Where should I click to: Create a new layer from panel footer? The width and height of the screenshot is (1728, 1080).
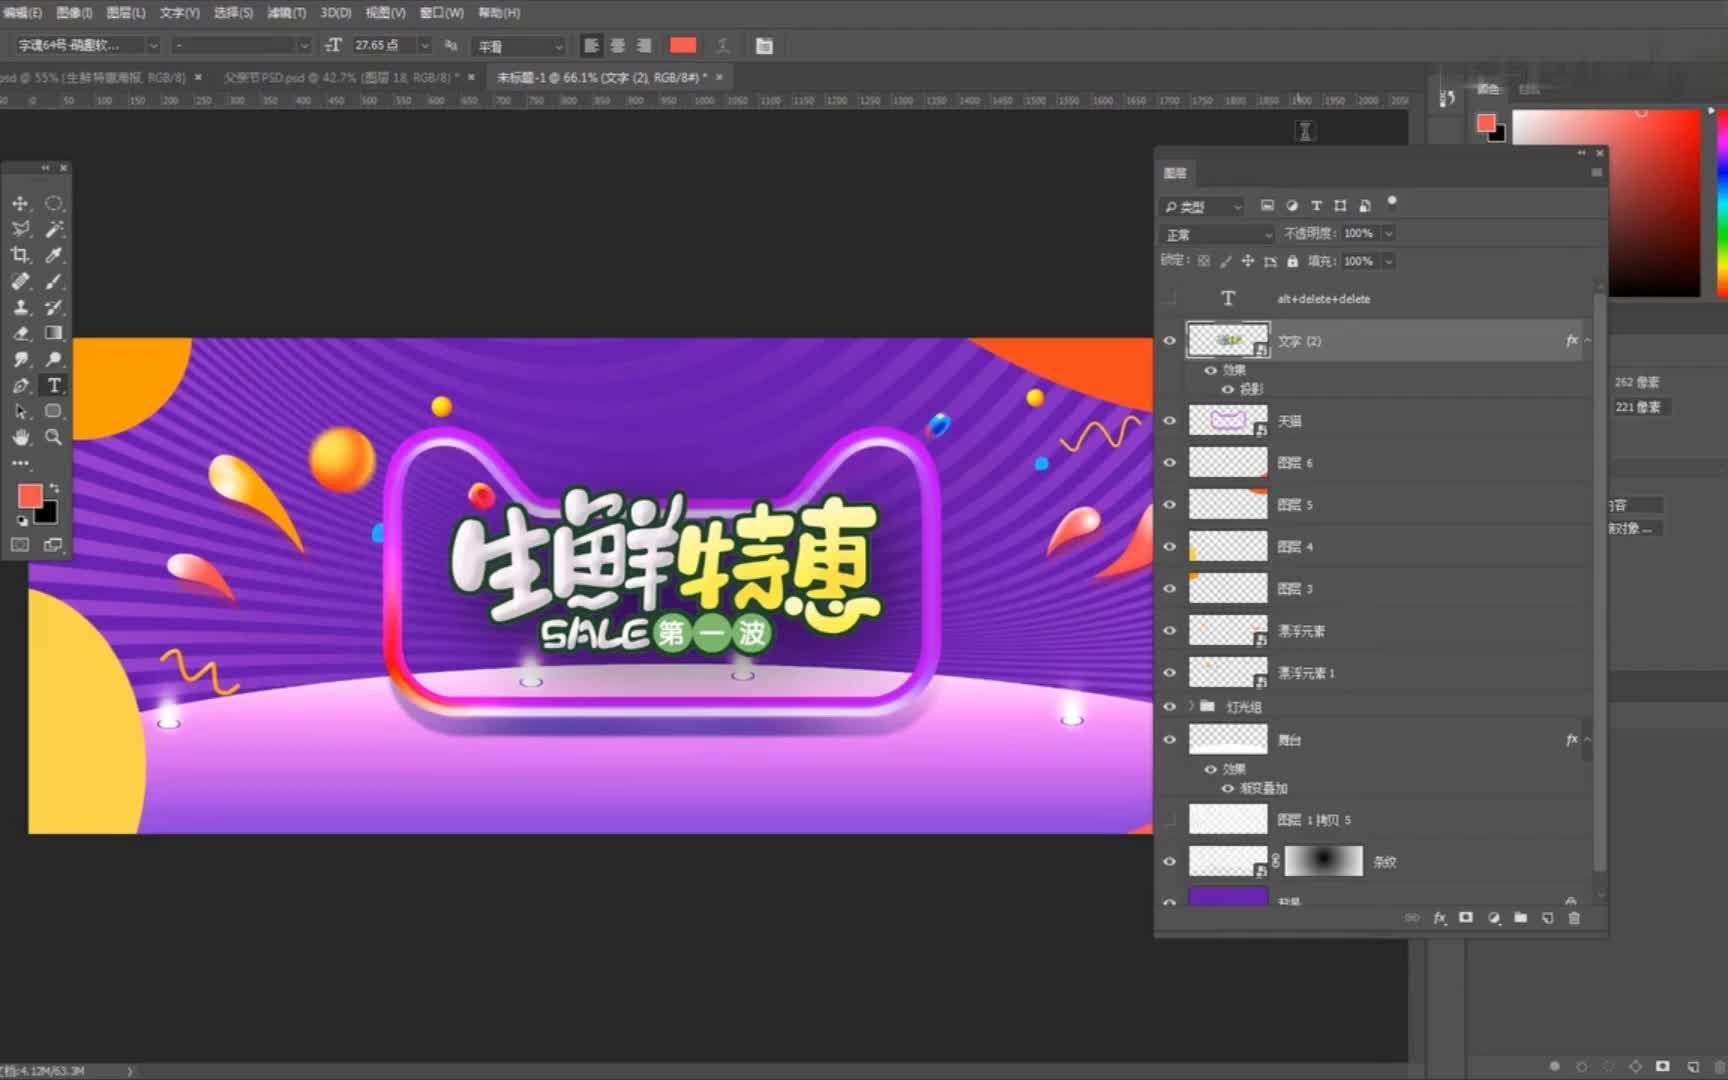click(x=1547, y=918)
